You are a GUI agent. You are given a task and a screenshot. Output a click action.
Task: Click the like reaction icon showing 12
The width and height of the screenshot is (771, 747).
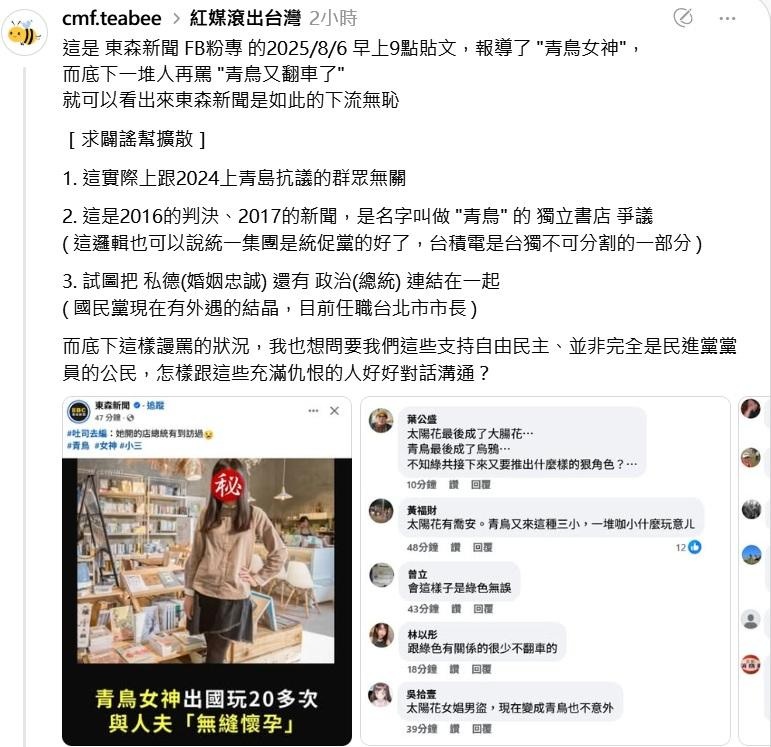pos(695,547)
